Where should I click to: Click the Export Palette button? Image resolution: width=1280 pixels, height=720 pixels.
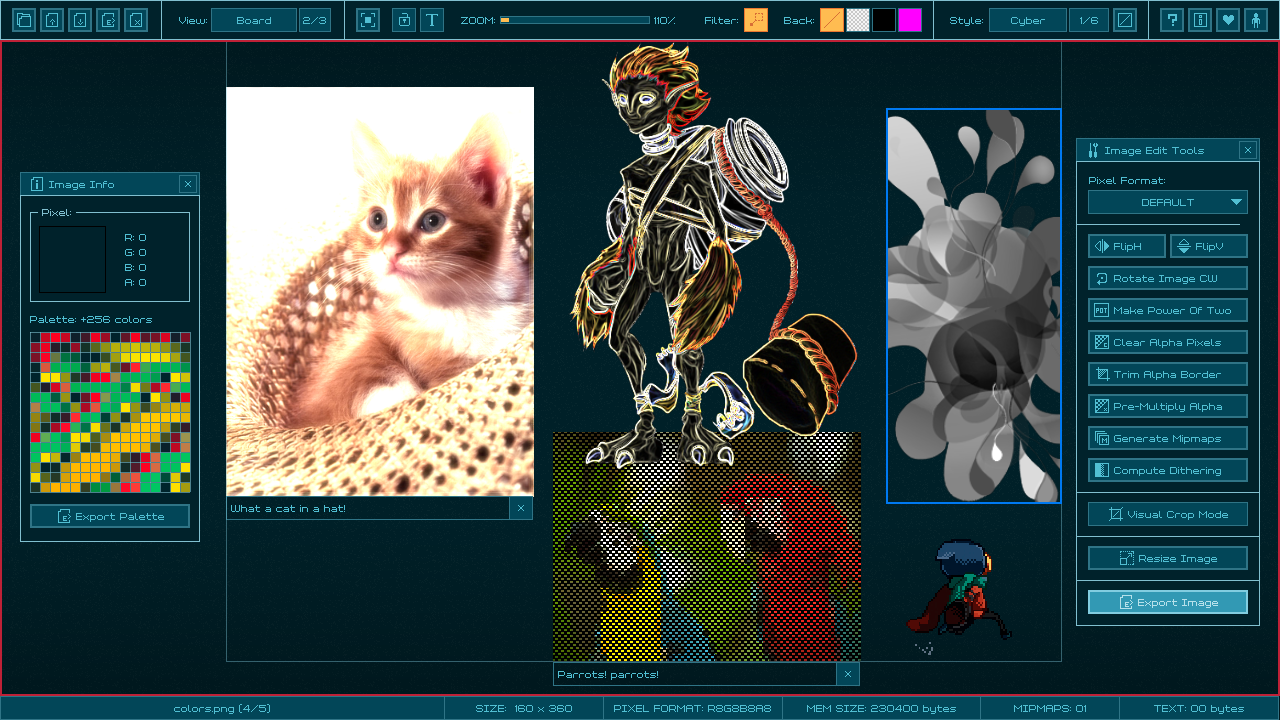click(110, 516)
